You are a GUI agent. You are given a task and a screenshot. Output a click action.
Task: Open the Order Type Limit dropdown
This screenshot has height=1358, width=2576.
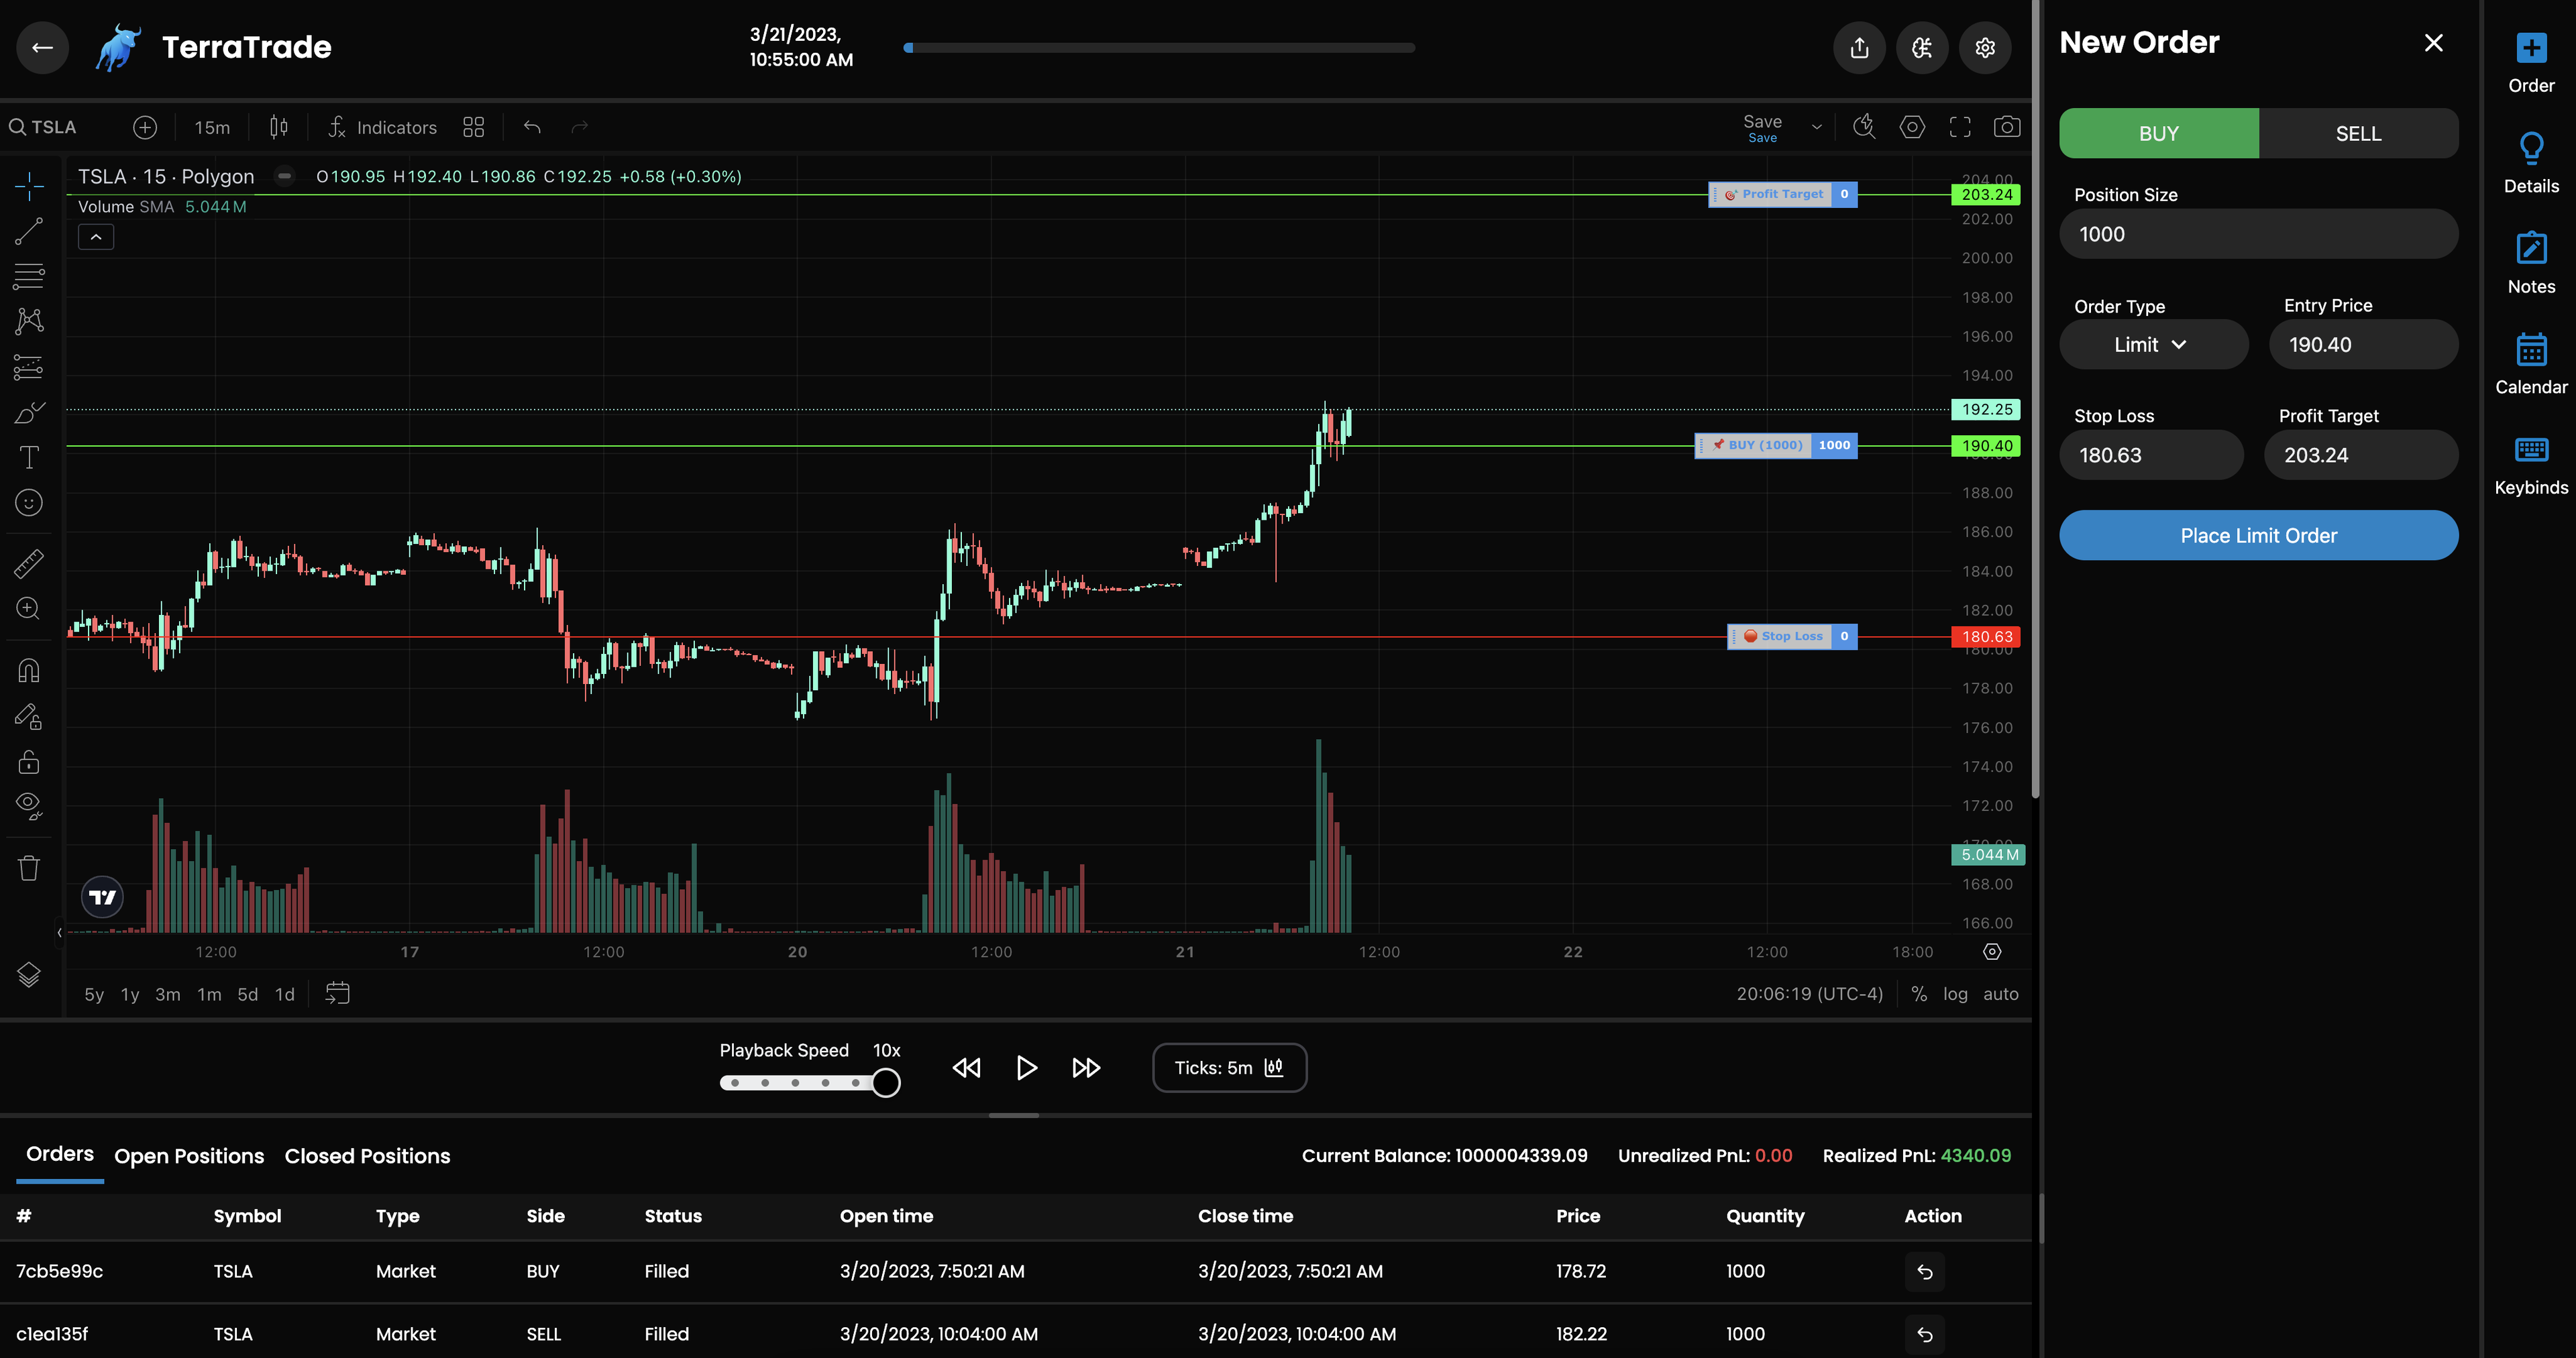[2153, 345]
